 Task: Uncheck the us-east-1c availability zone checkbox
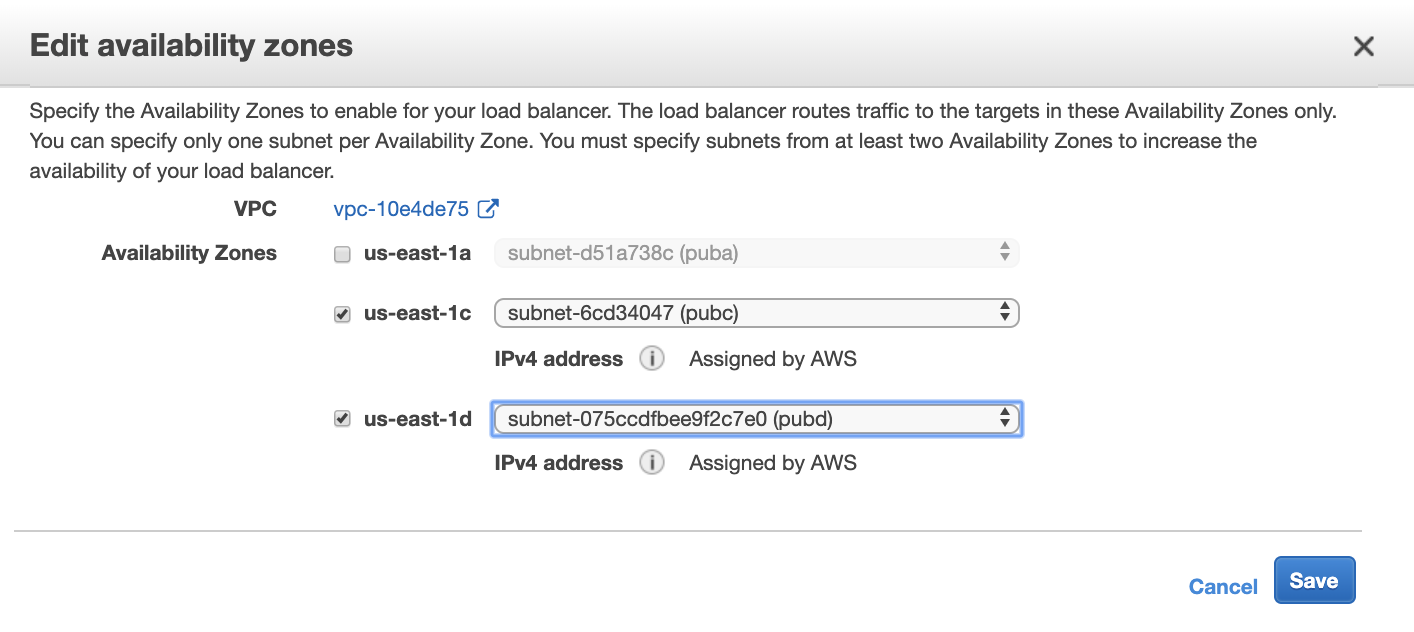tap(342, 314)
